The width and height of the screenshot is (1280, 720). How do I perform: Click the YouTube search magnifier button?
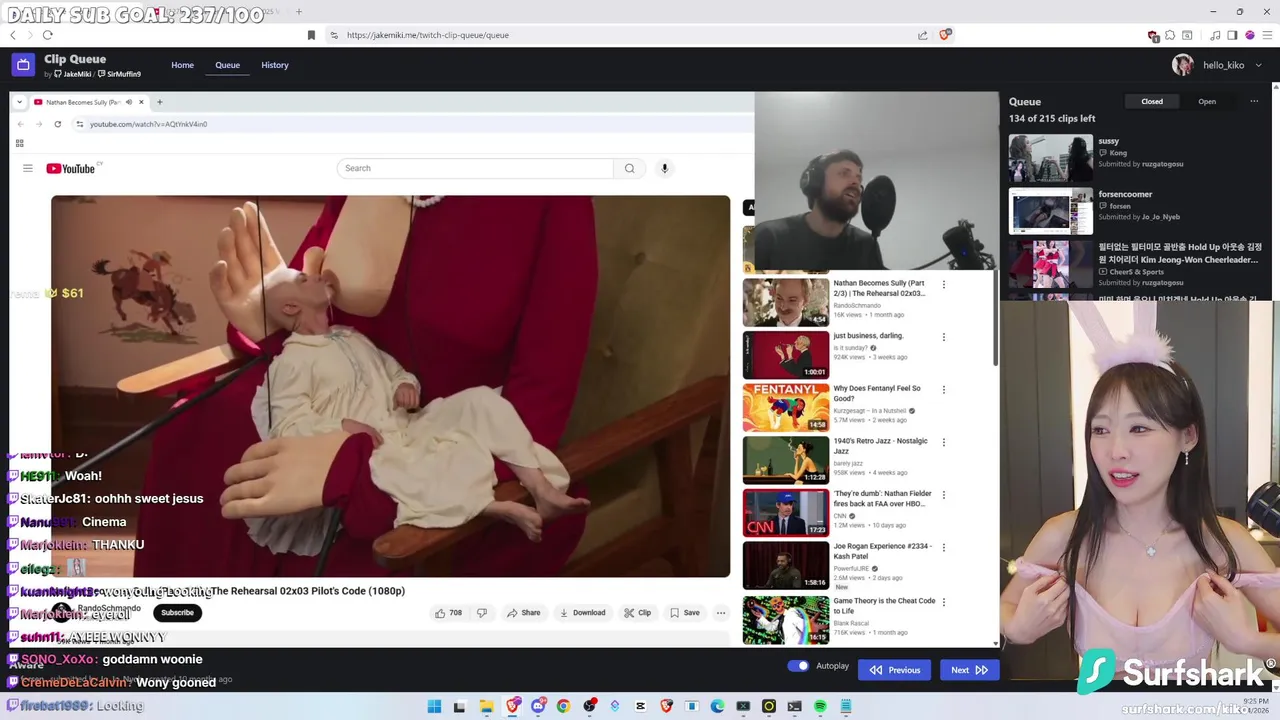pyautogui.click(x=629, y=168)
